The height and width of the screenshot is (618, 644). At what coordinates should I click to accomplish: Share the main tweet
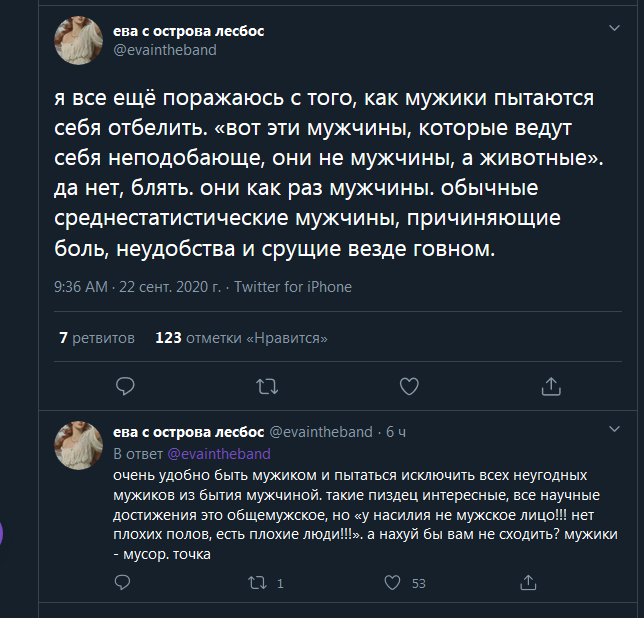550,385
